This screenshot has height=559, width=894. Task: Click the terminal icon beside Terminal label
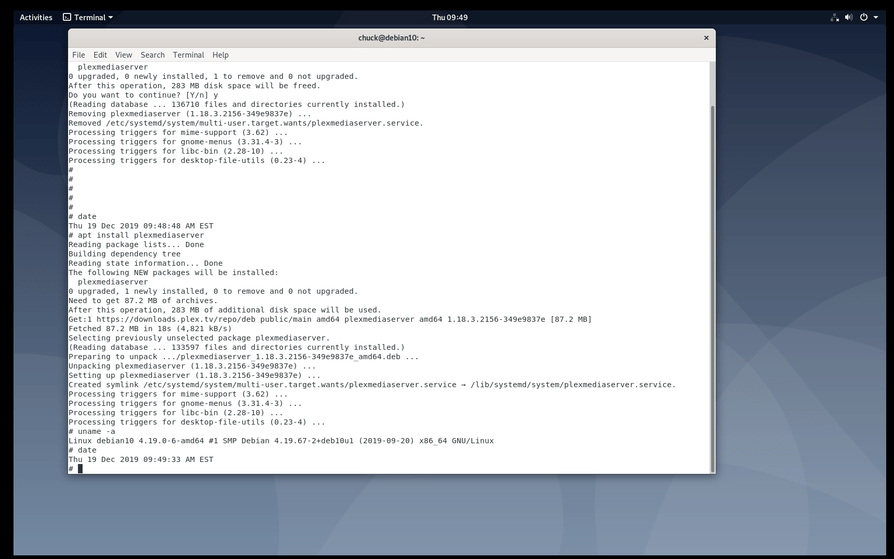coord(67,17)
